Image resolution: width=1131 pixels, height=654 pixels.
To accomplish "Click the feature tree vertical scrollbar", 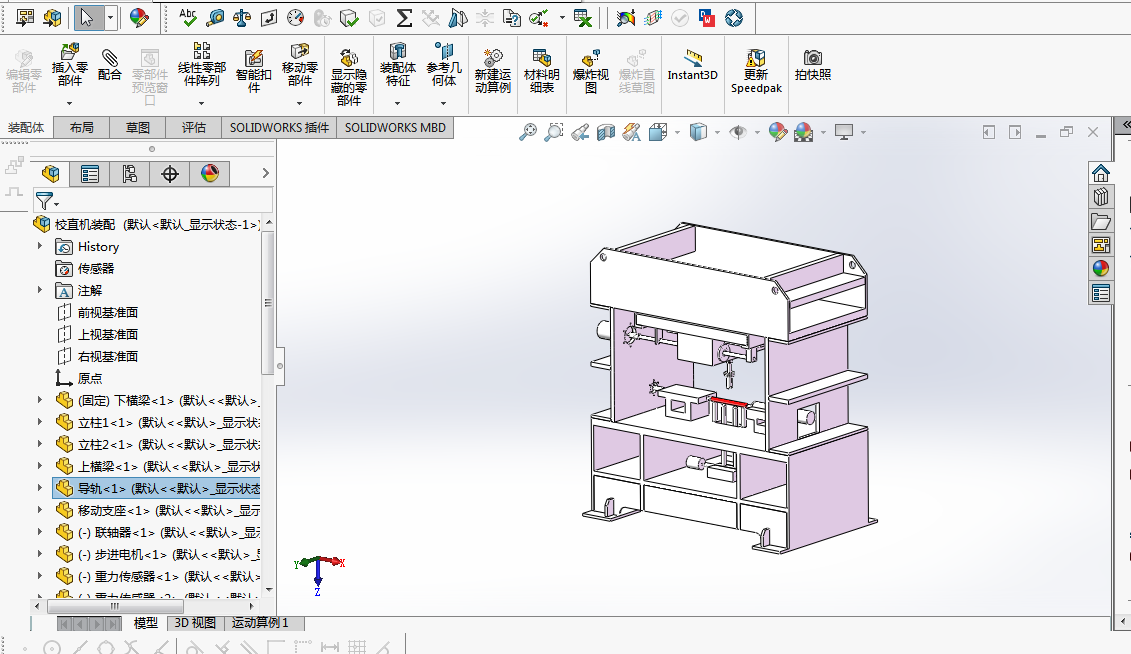I will (268, 303).
